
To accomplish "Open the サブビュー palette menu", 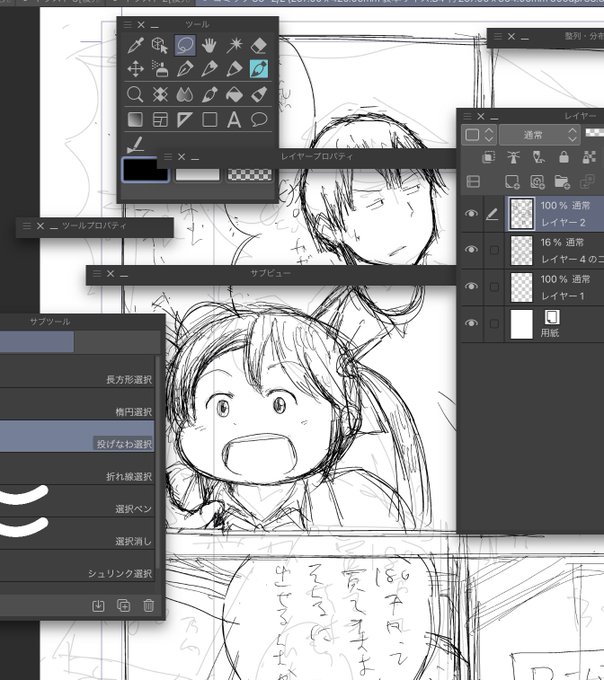I will (97, 274).
